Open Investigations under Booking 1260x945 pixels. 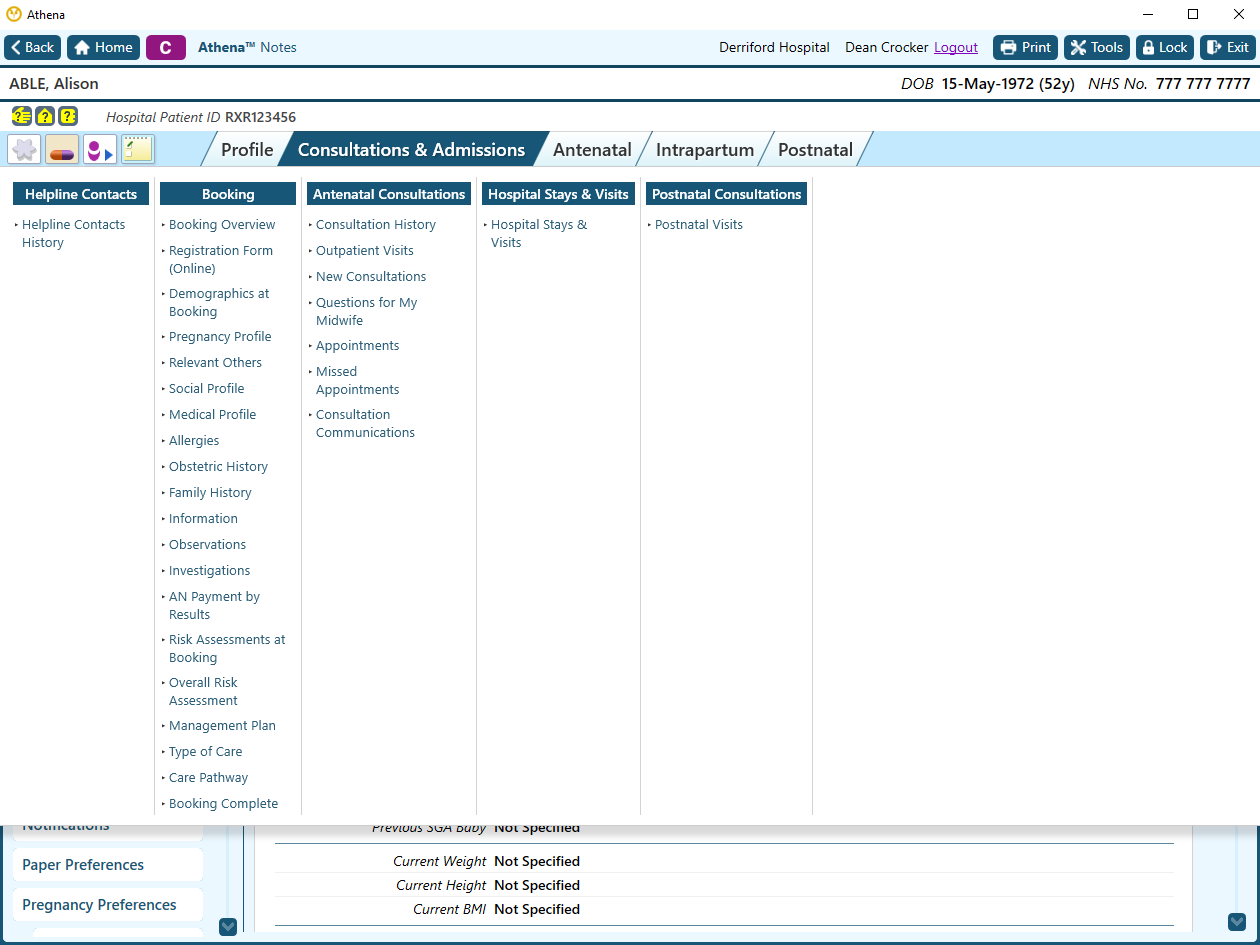pyautogui.click(x=209, y=571)
